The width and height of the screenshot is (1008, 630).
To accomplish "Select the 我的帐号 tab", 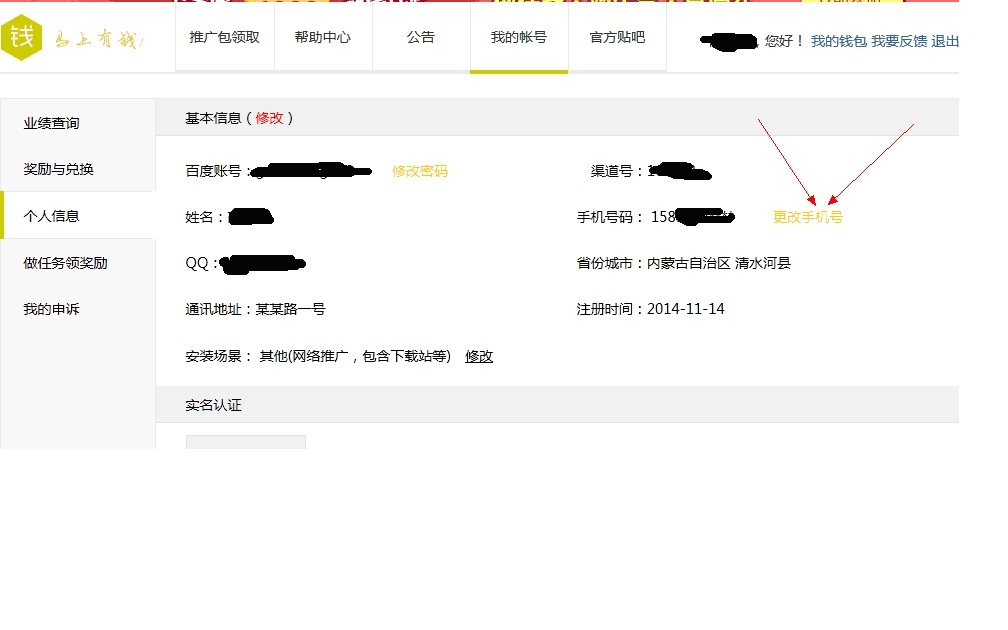I will point(519,37).
